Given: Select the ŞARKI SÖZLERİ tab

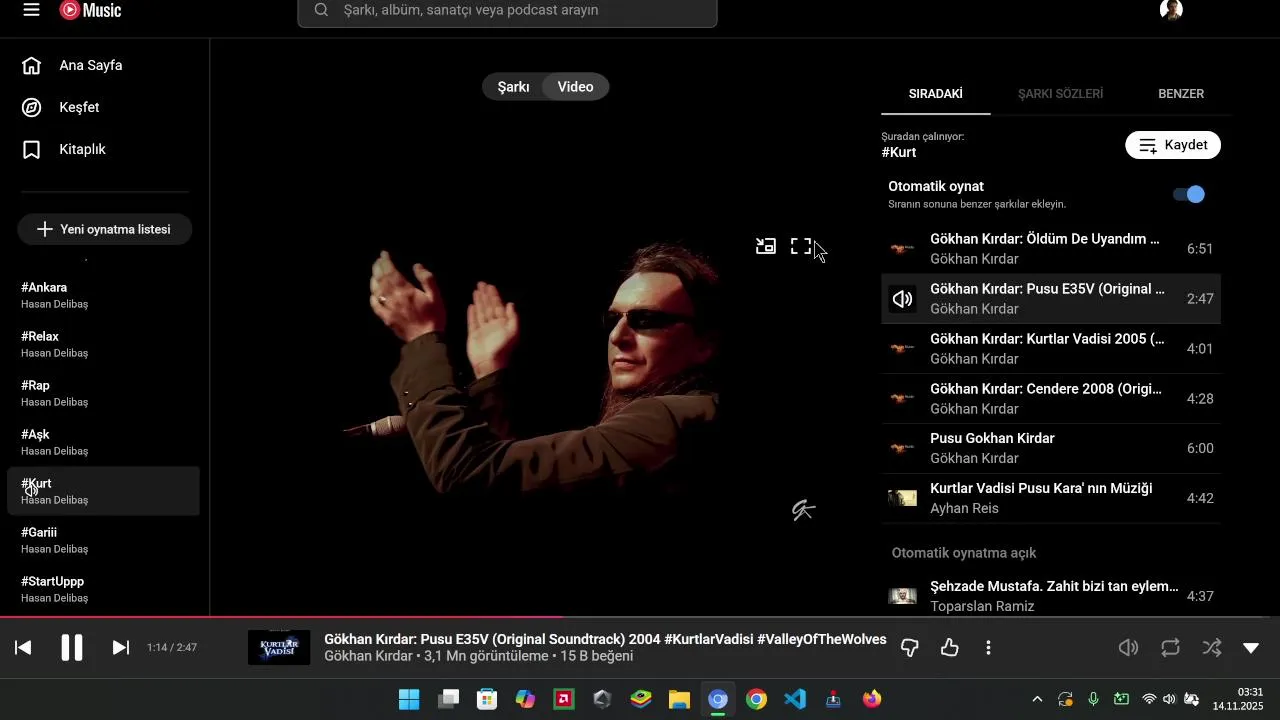Looking at the screenshot, I should click(1060, 94).
